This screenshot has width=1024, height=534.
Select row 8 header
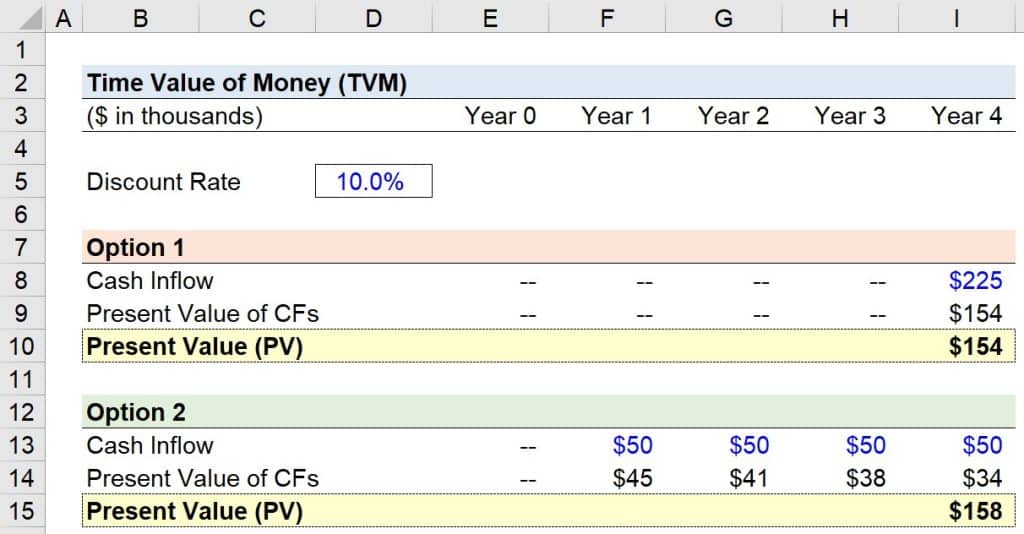[x=22, y=280]
